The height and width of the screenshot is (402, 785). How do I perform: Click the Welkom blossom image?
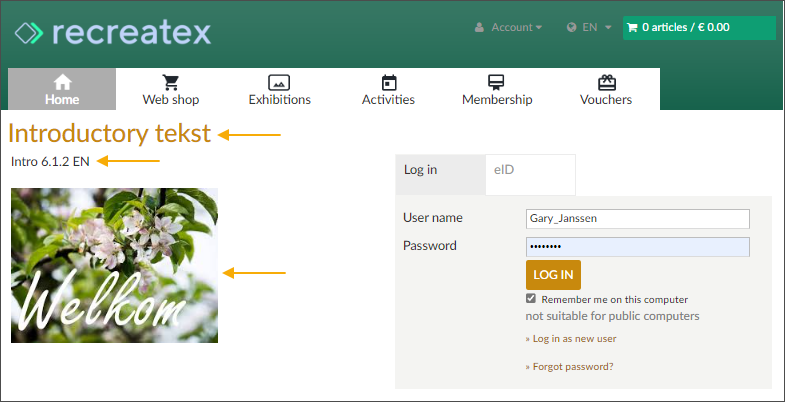pos(114,266)
